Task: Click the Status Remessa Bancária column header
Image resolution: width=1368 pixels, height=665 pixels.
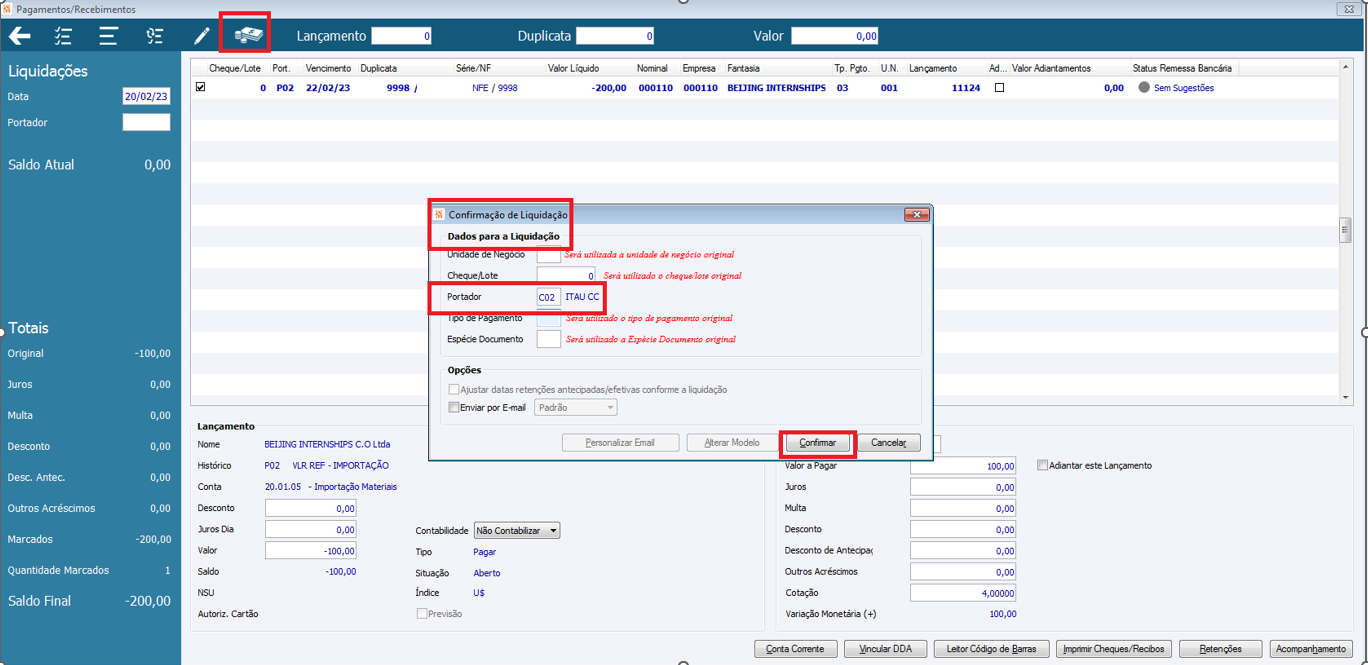Action: [1183, 68]
